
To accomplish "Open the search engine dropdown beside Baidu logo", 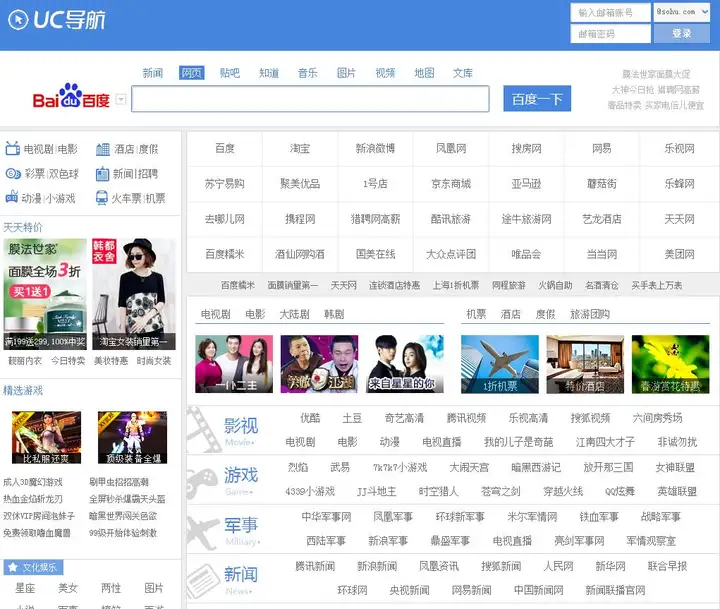I will 120,99.
